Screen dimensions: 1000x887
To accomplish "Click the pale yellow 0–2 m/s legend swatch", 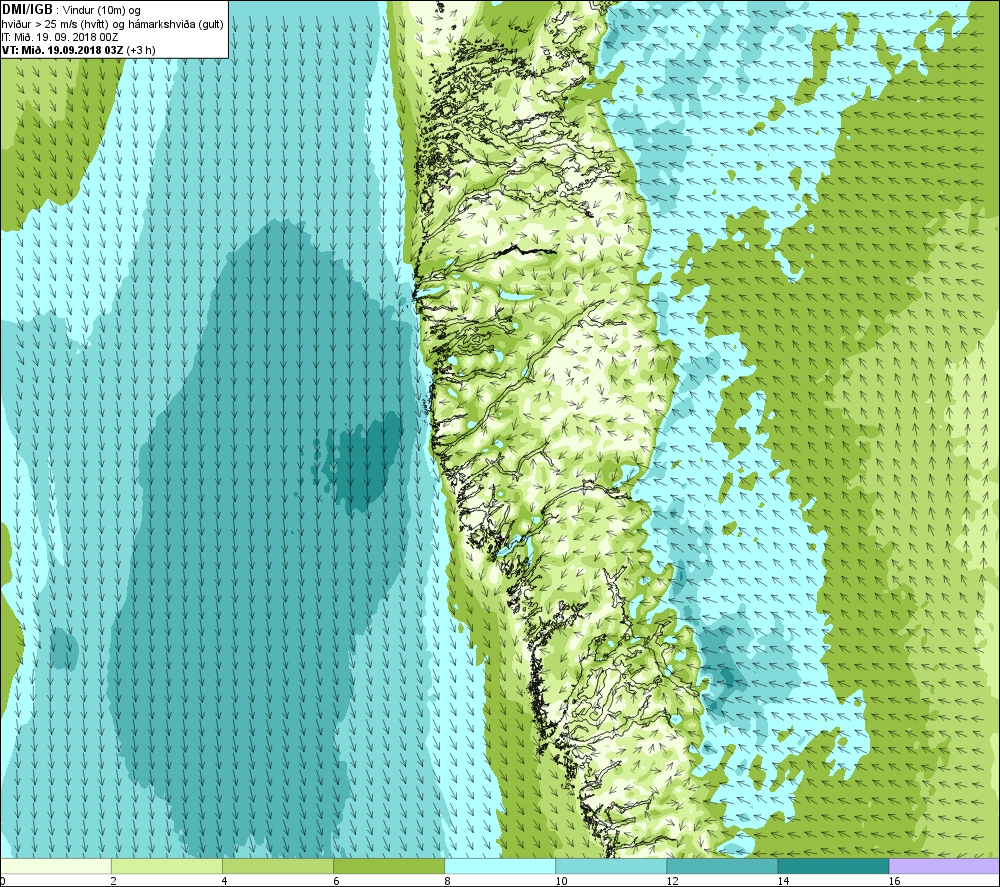I will pos(56,866).
